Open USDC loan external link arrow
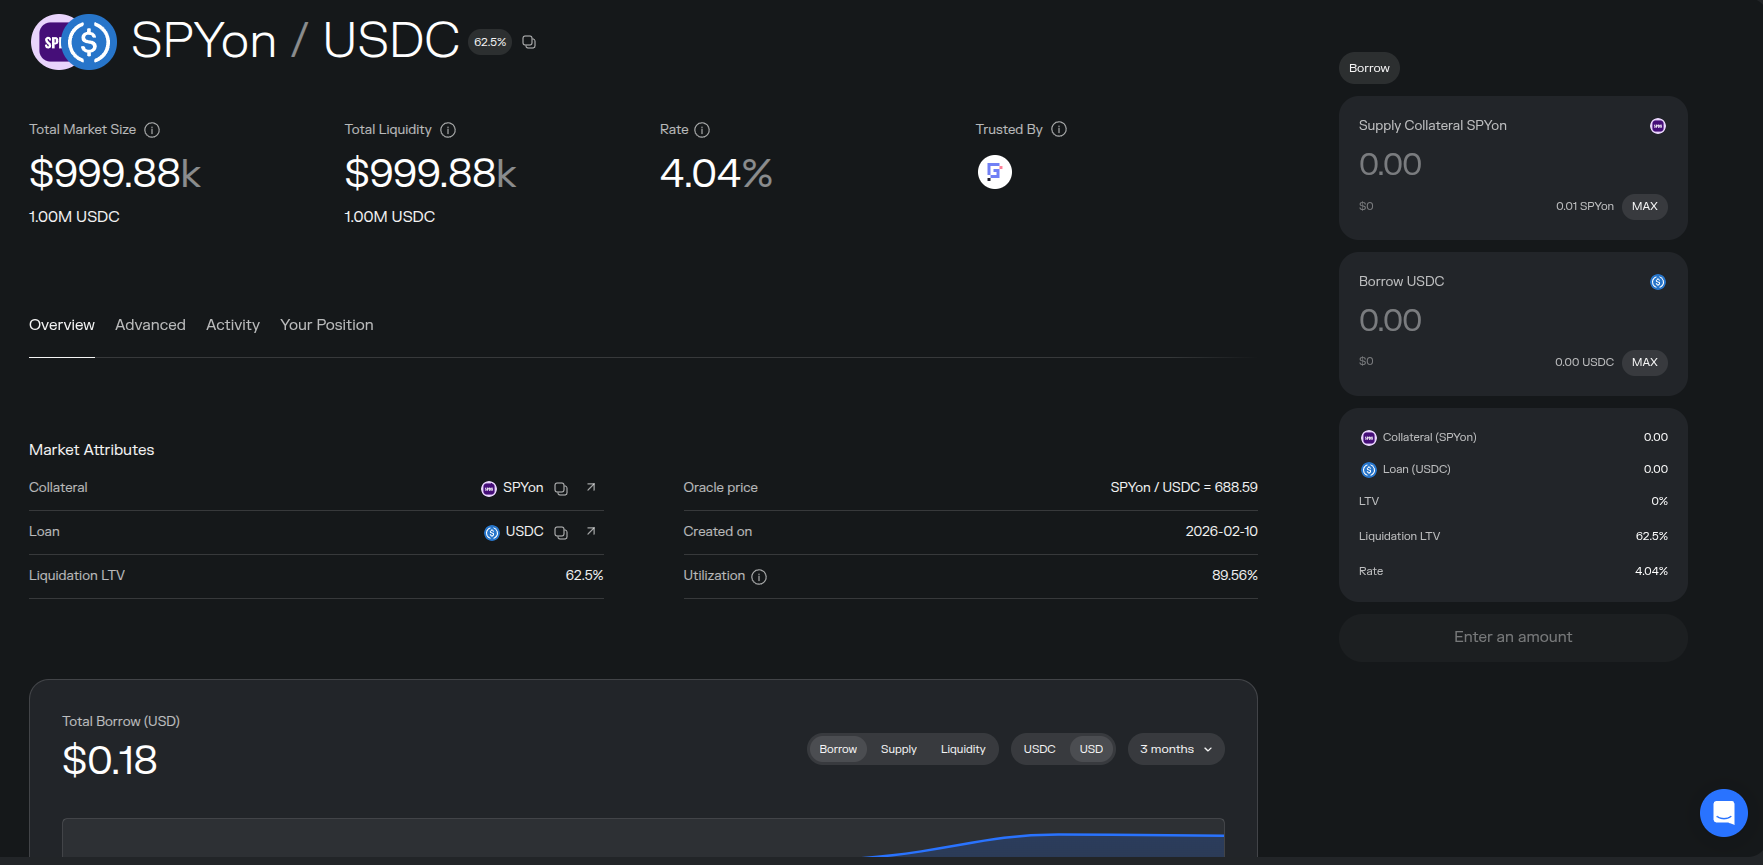This screenshot has width=1763, height=865. [x=591, y=532]
